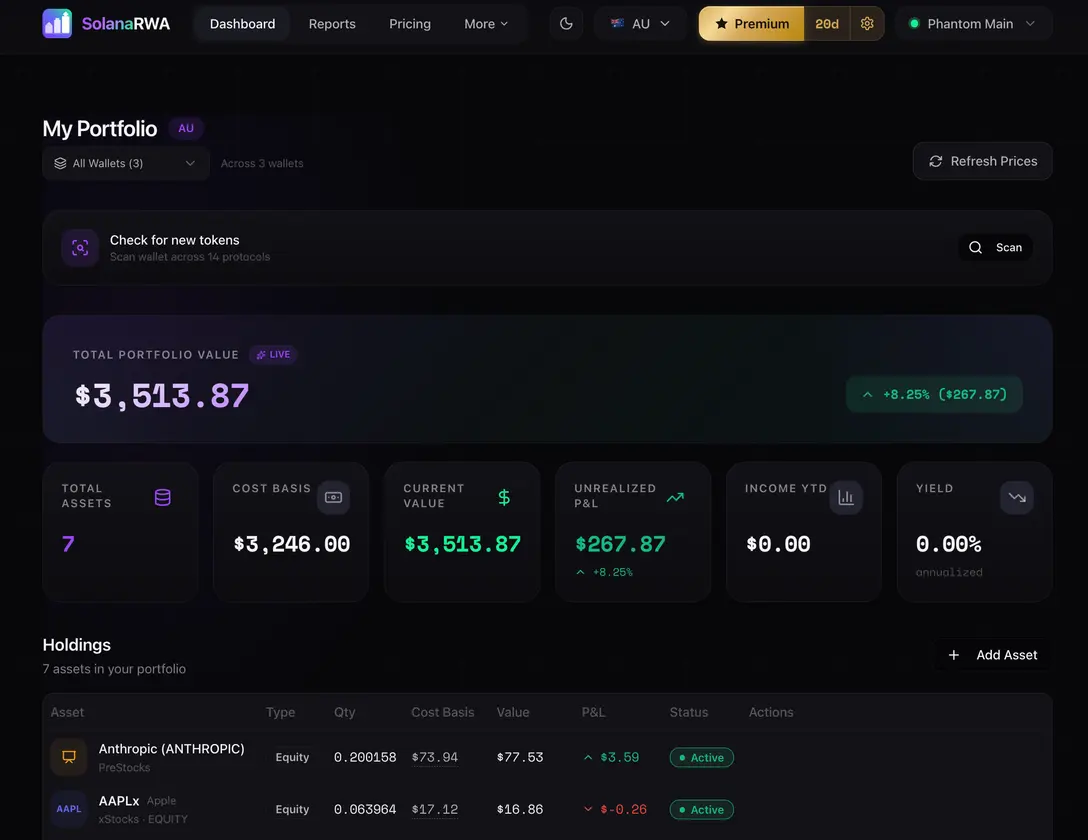The image size is (1088, 840).
Task: Click the 0.200158 quantity value
Action: pos(365,757)
